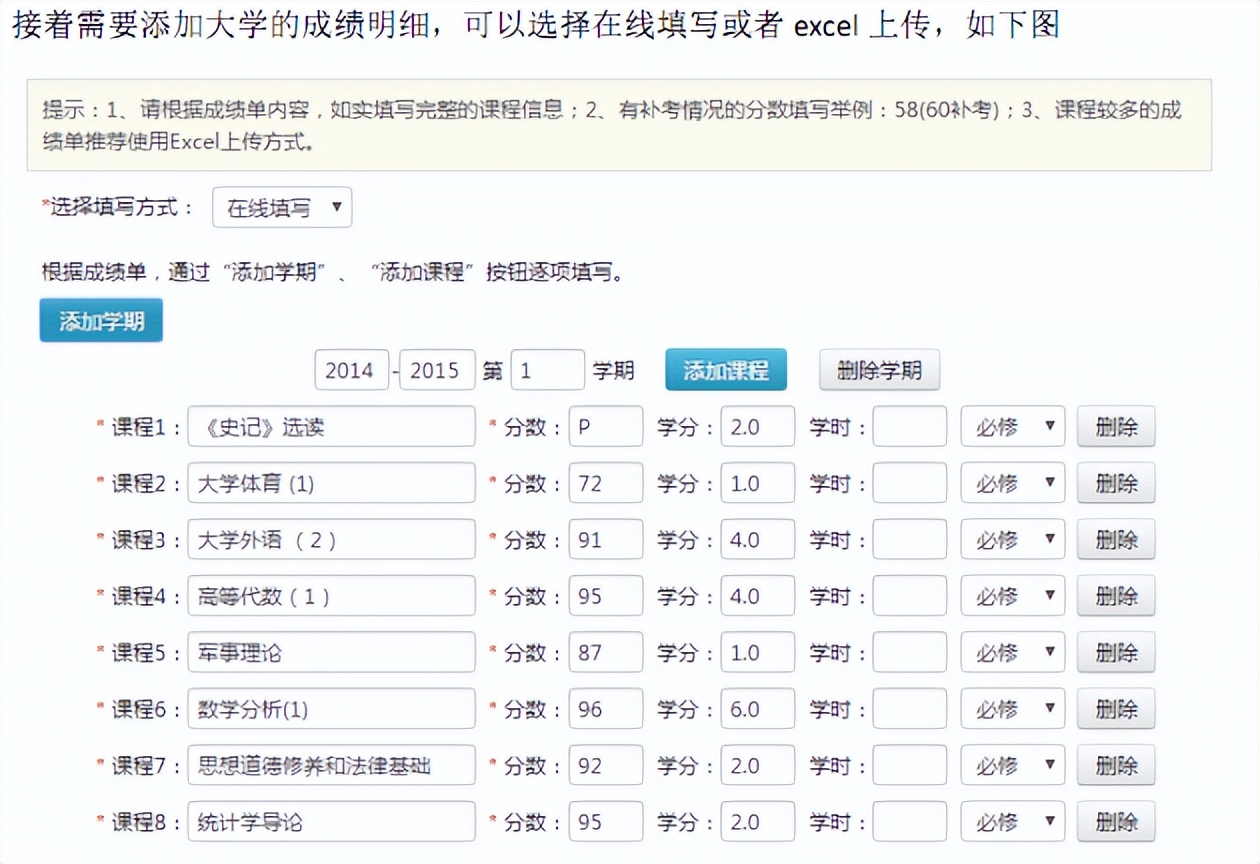1260x864 pixels.
Task: Open the course type dropdown for 大学体育 (1)
Action: click(1012, 482)
